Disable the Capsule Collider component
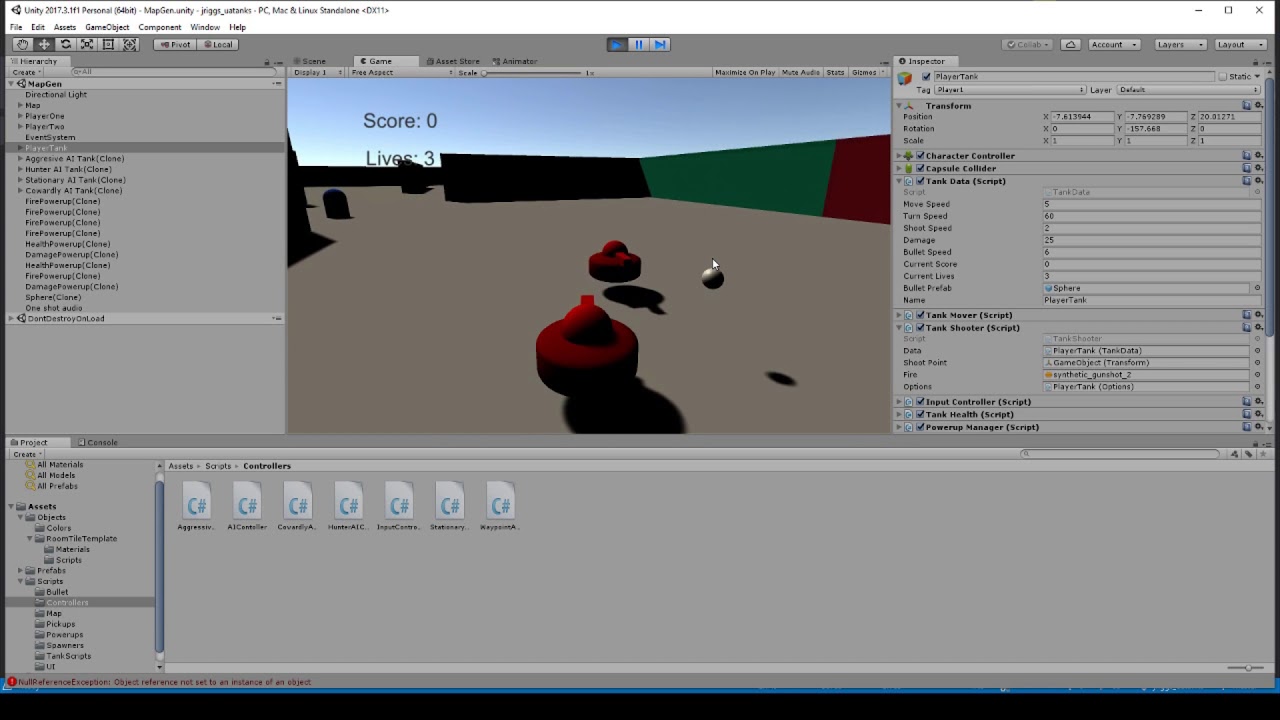1280x720 pixels. click(x=920, y=168)
